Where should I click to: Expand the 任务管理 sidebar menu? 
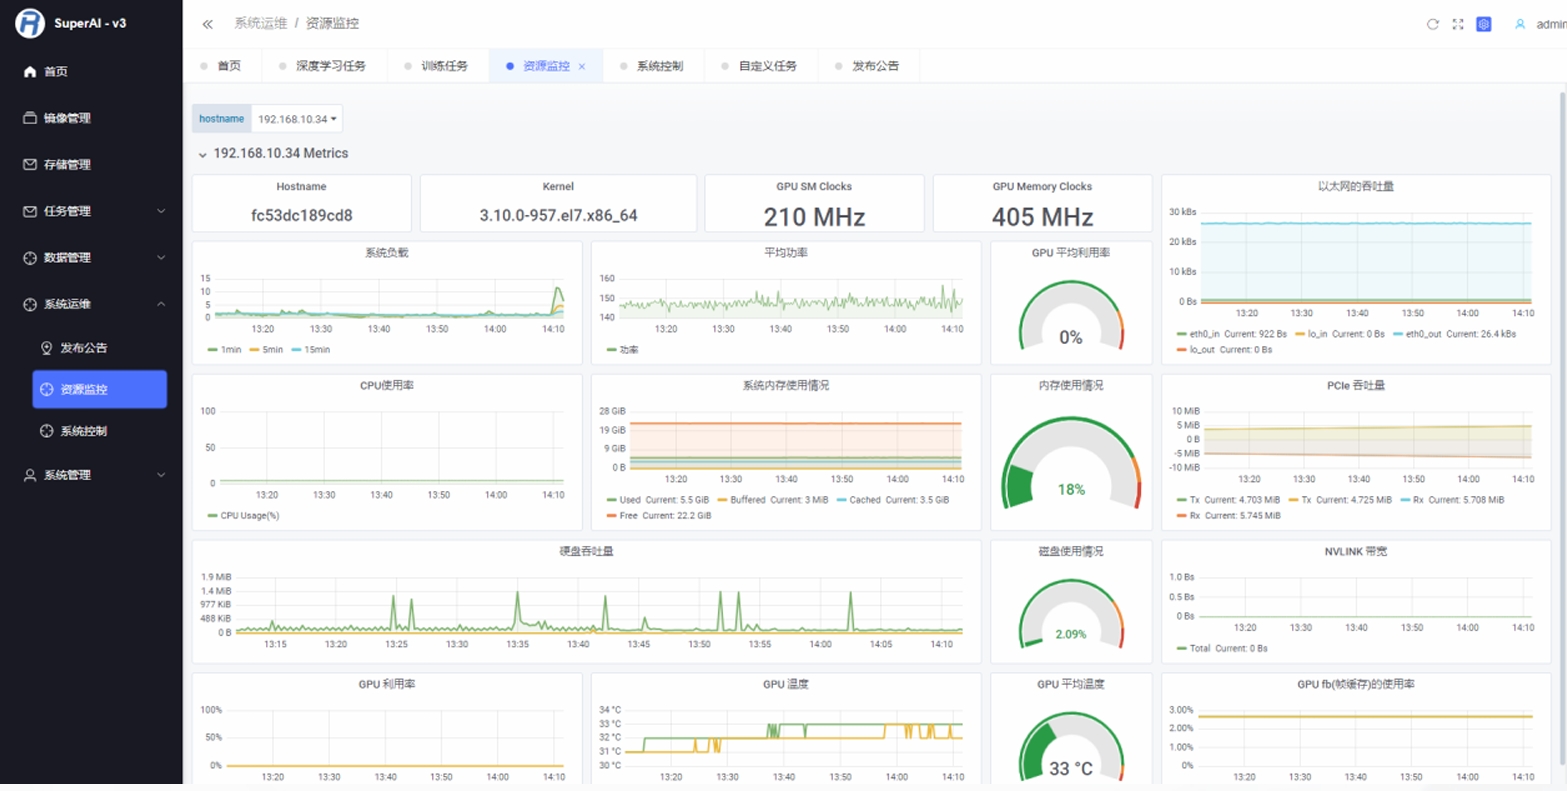point(91,211)
